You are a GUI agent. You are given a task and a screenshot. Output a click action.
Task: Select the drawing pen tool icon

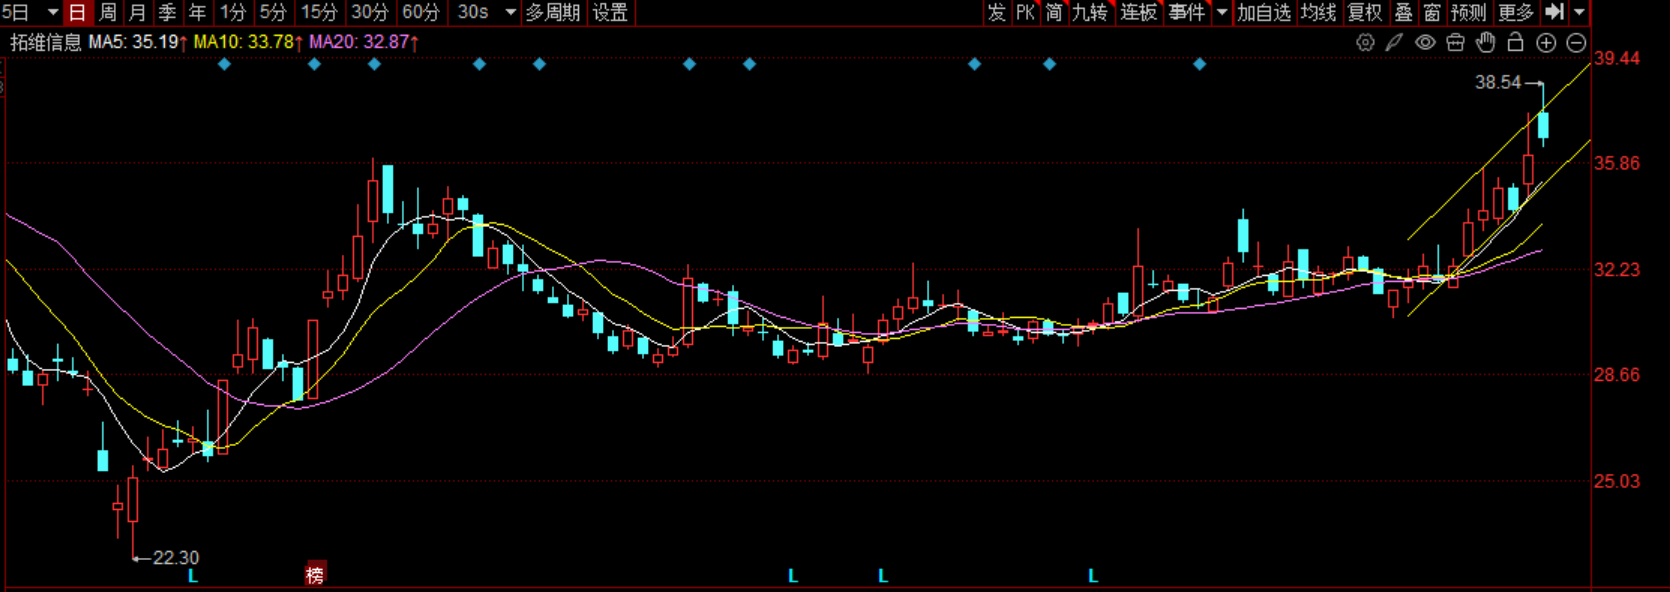click(x=1394, y=42)
